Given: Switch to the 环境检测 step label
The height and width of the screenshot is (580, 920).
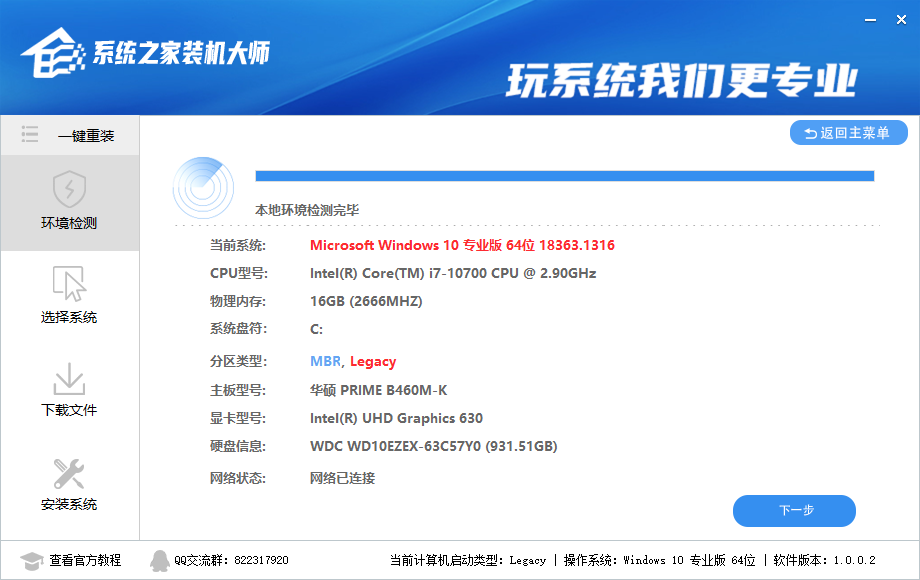Looking at the screenshot, I should [69, 223].
